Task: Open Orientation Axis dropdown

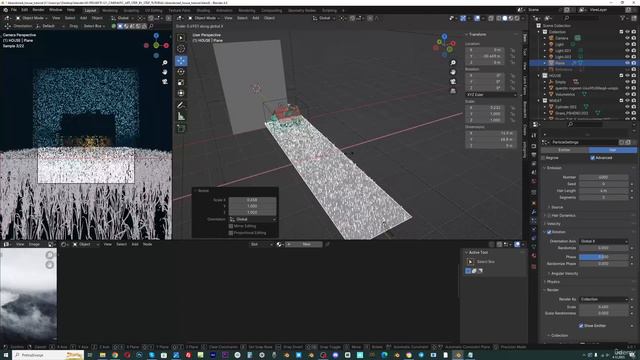Action: (x=604, y=241)
